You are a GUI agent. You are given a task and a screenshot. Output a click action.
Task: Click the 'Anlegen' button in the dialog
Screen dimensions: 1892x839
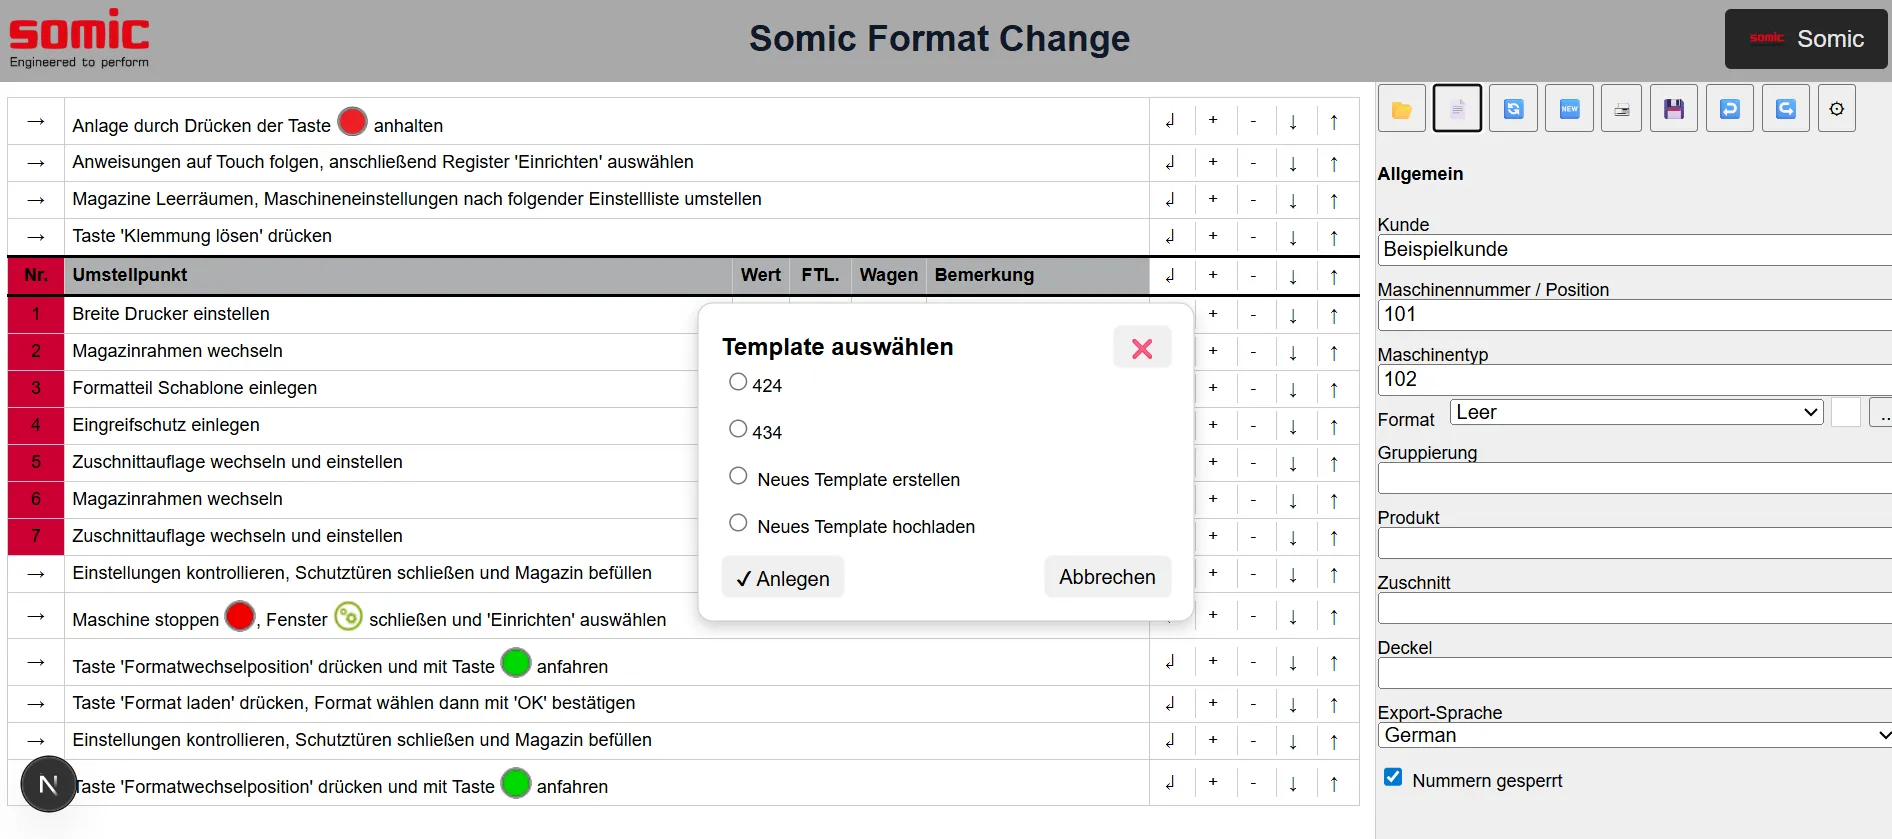coord(783,578)
